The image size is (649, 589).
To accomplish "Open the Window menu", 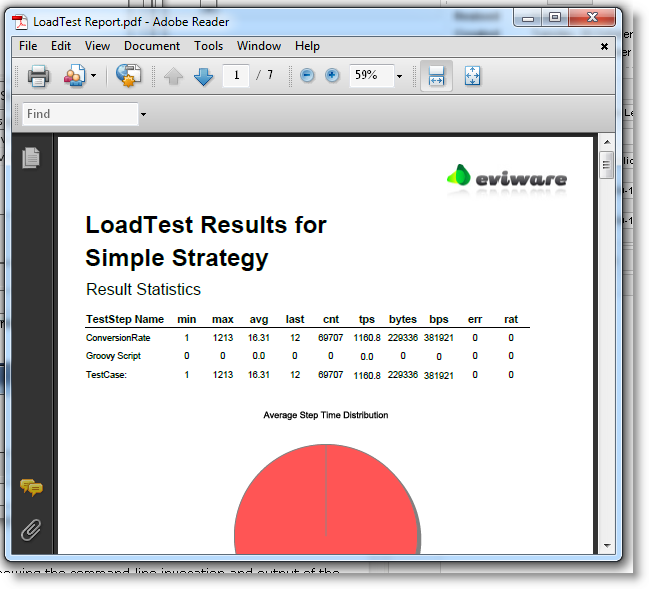I will click(x=259, y=46).
